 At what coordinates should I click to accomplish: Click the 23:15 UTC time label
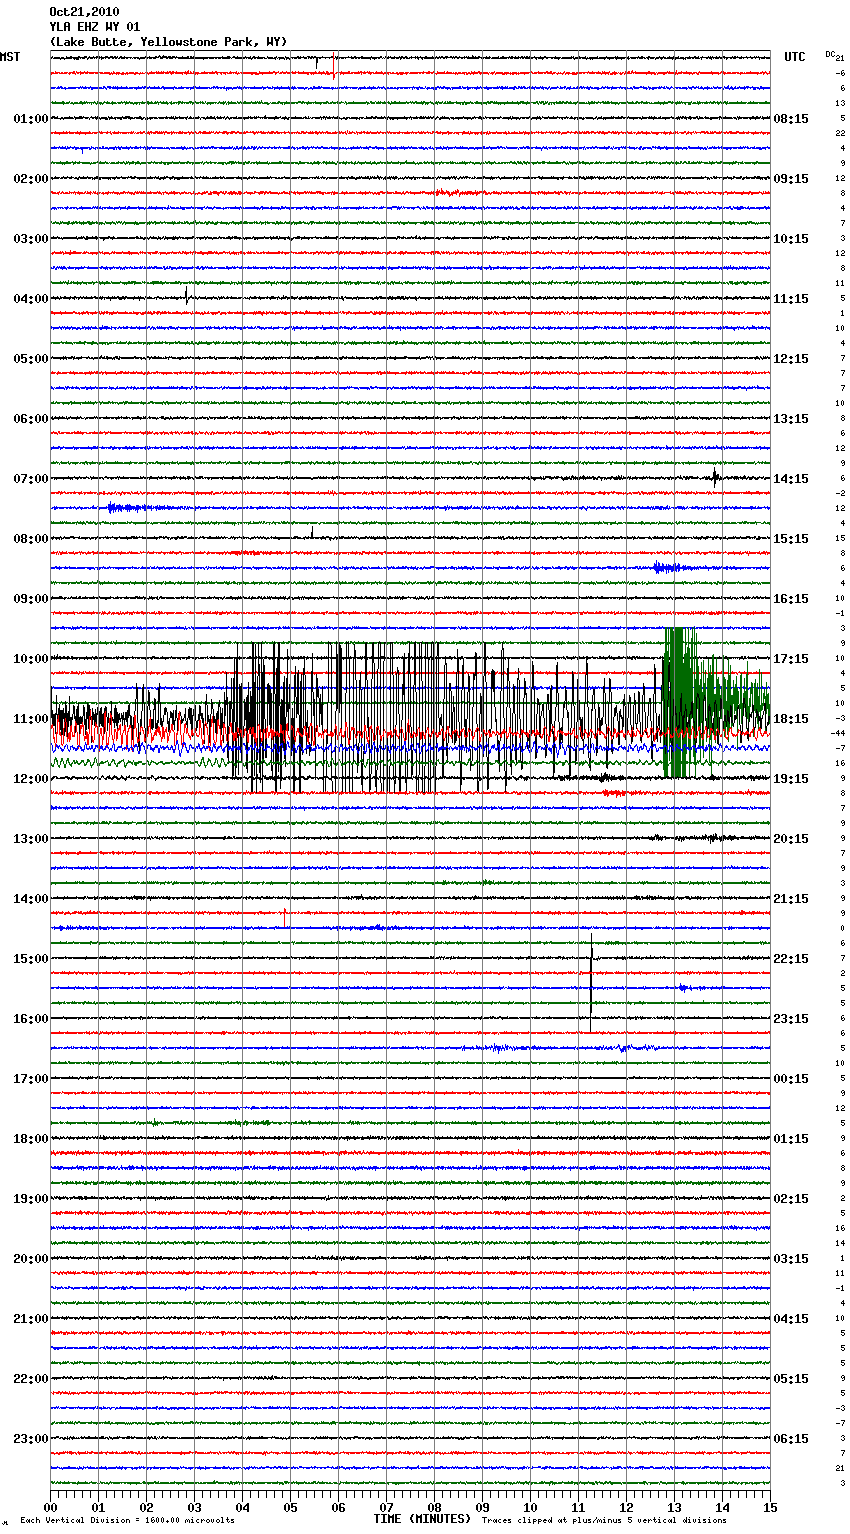pos(791,1019)
